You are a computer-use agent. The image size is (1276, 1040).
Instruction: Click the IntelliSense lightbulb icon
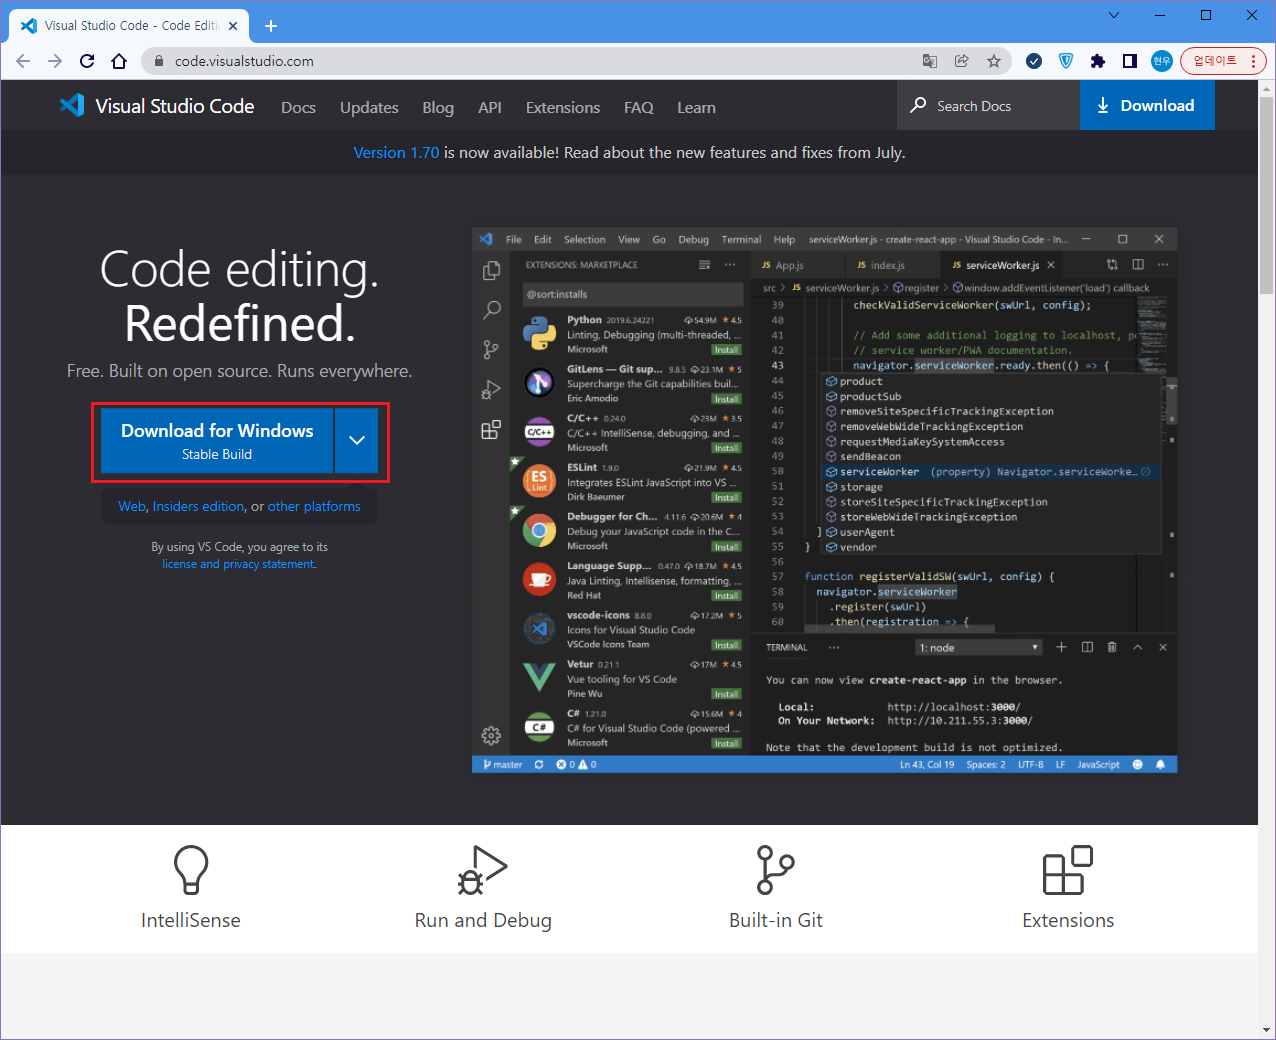coord(190,870)
